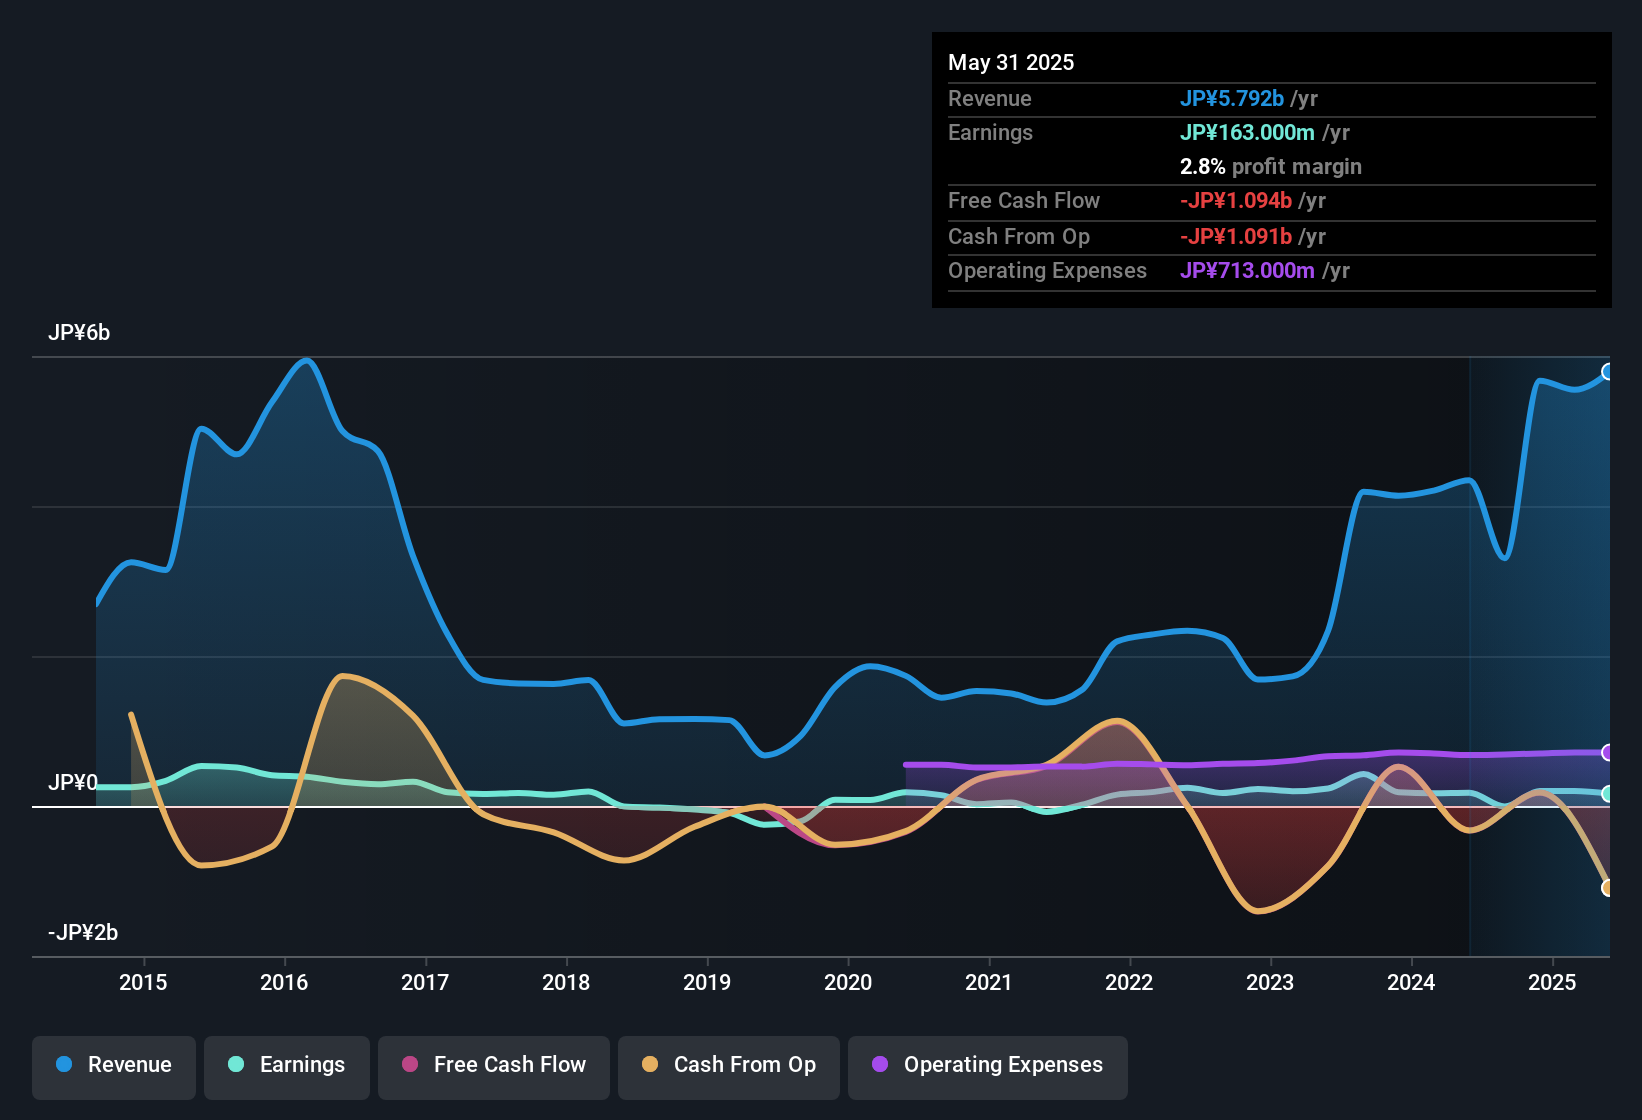Select the 2015 x-axis label
Viewport: 1642px width, 1120px height.
click(x=143, y=983)
